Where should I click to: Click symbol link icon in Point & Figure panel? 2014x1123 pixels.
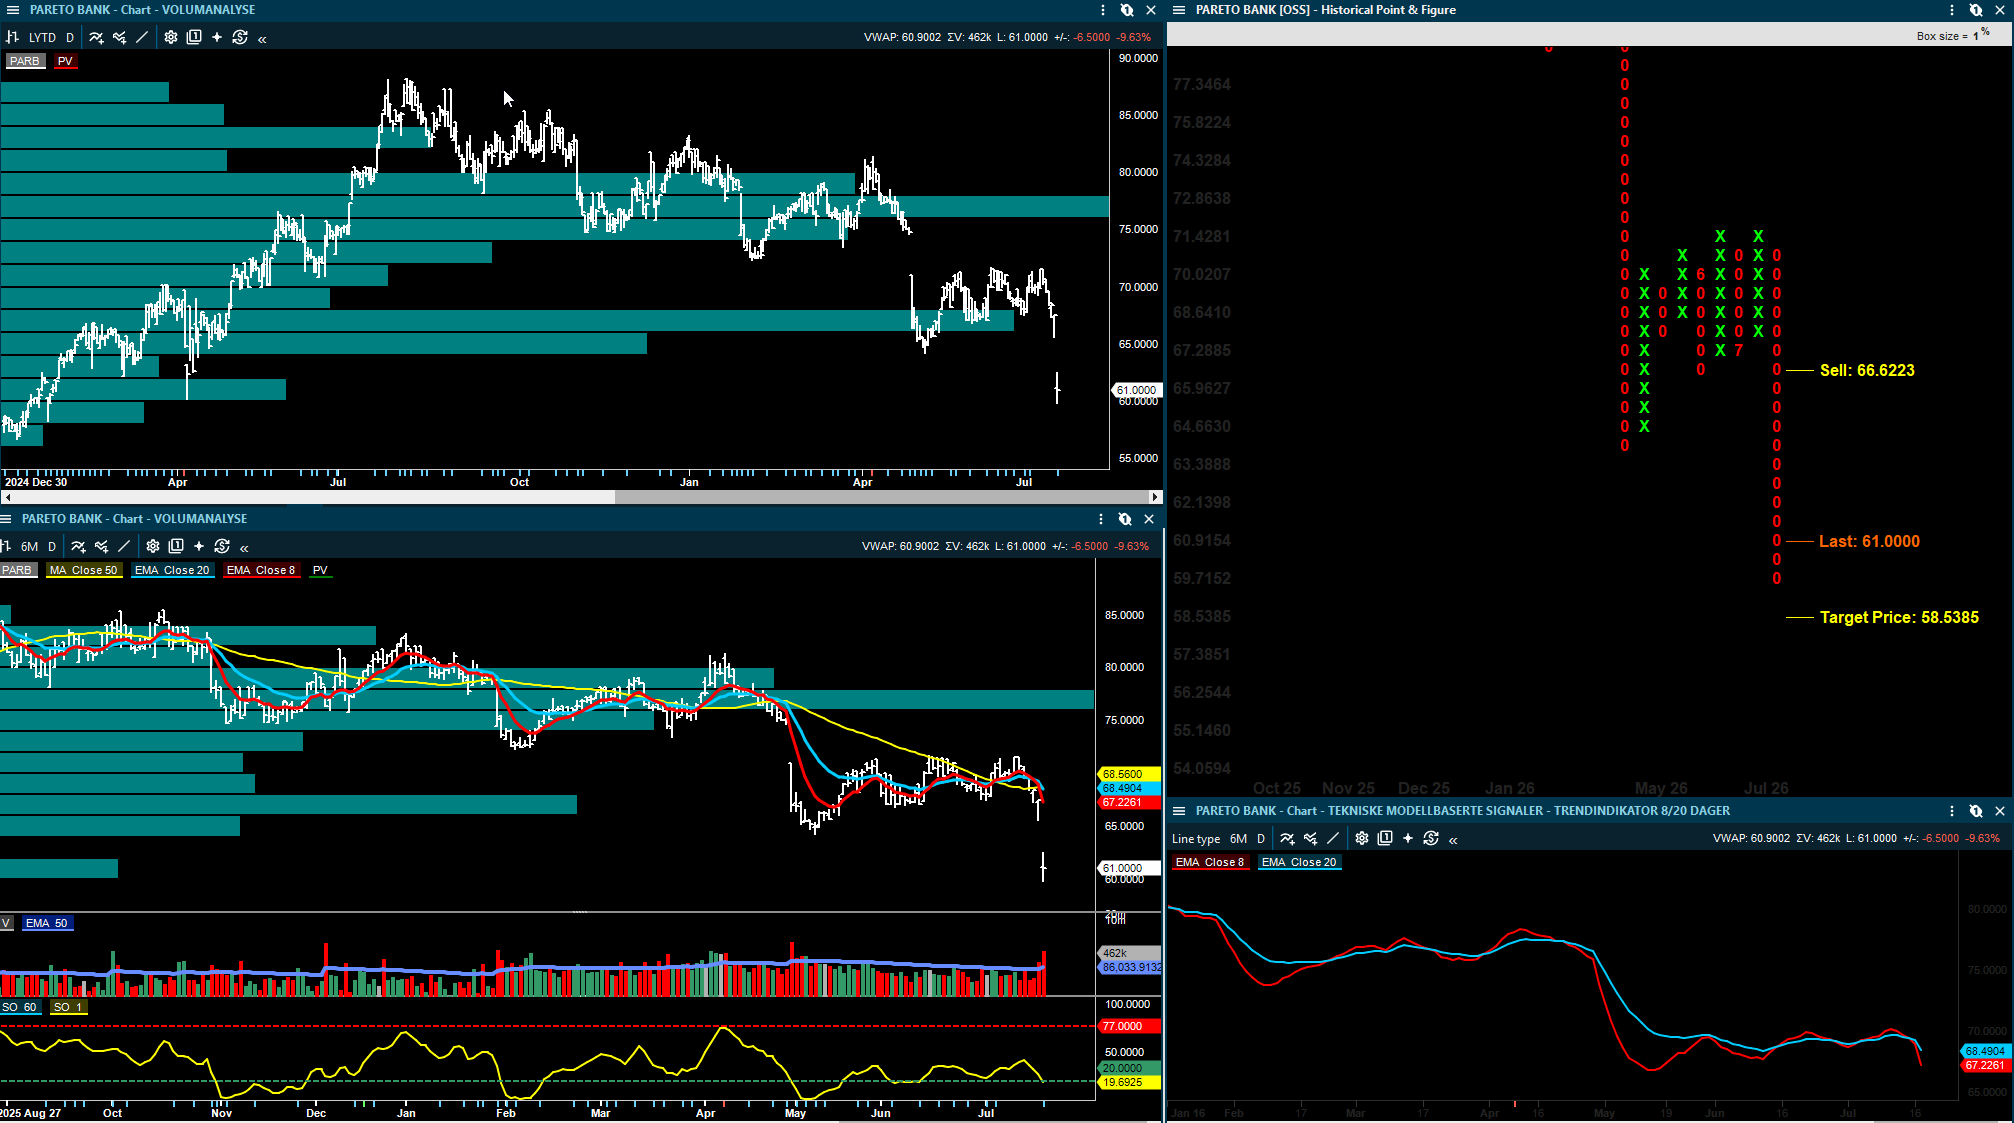click(x=1976, y=10)
